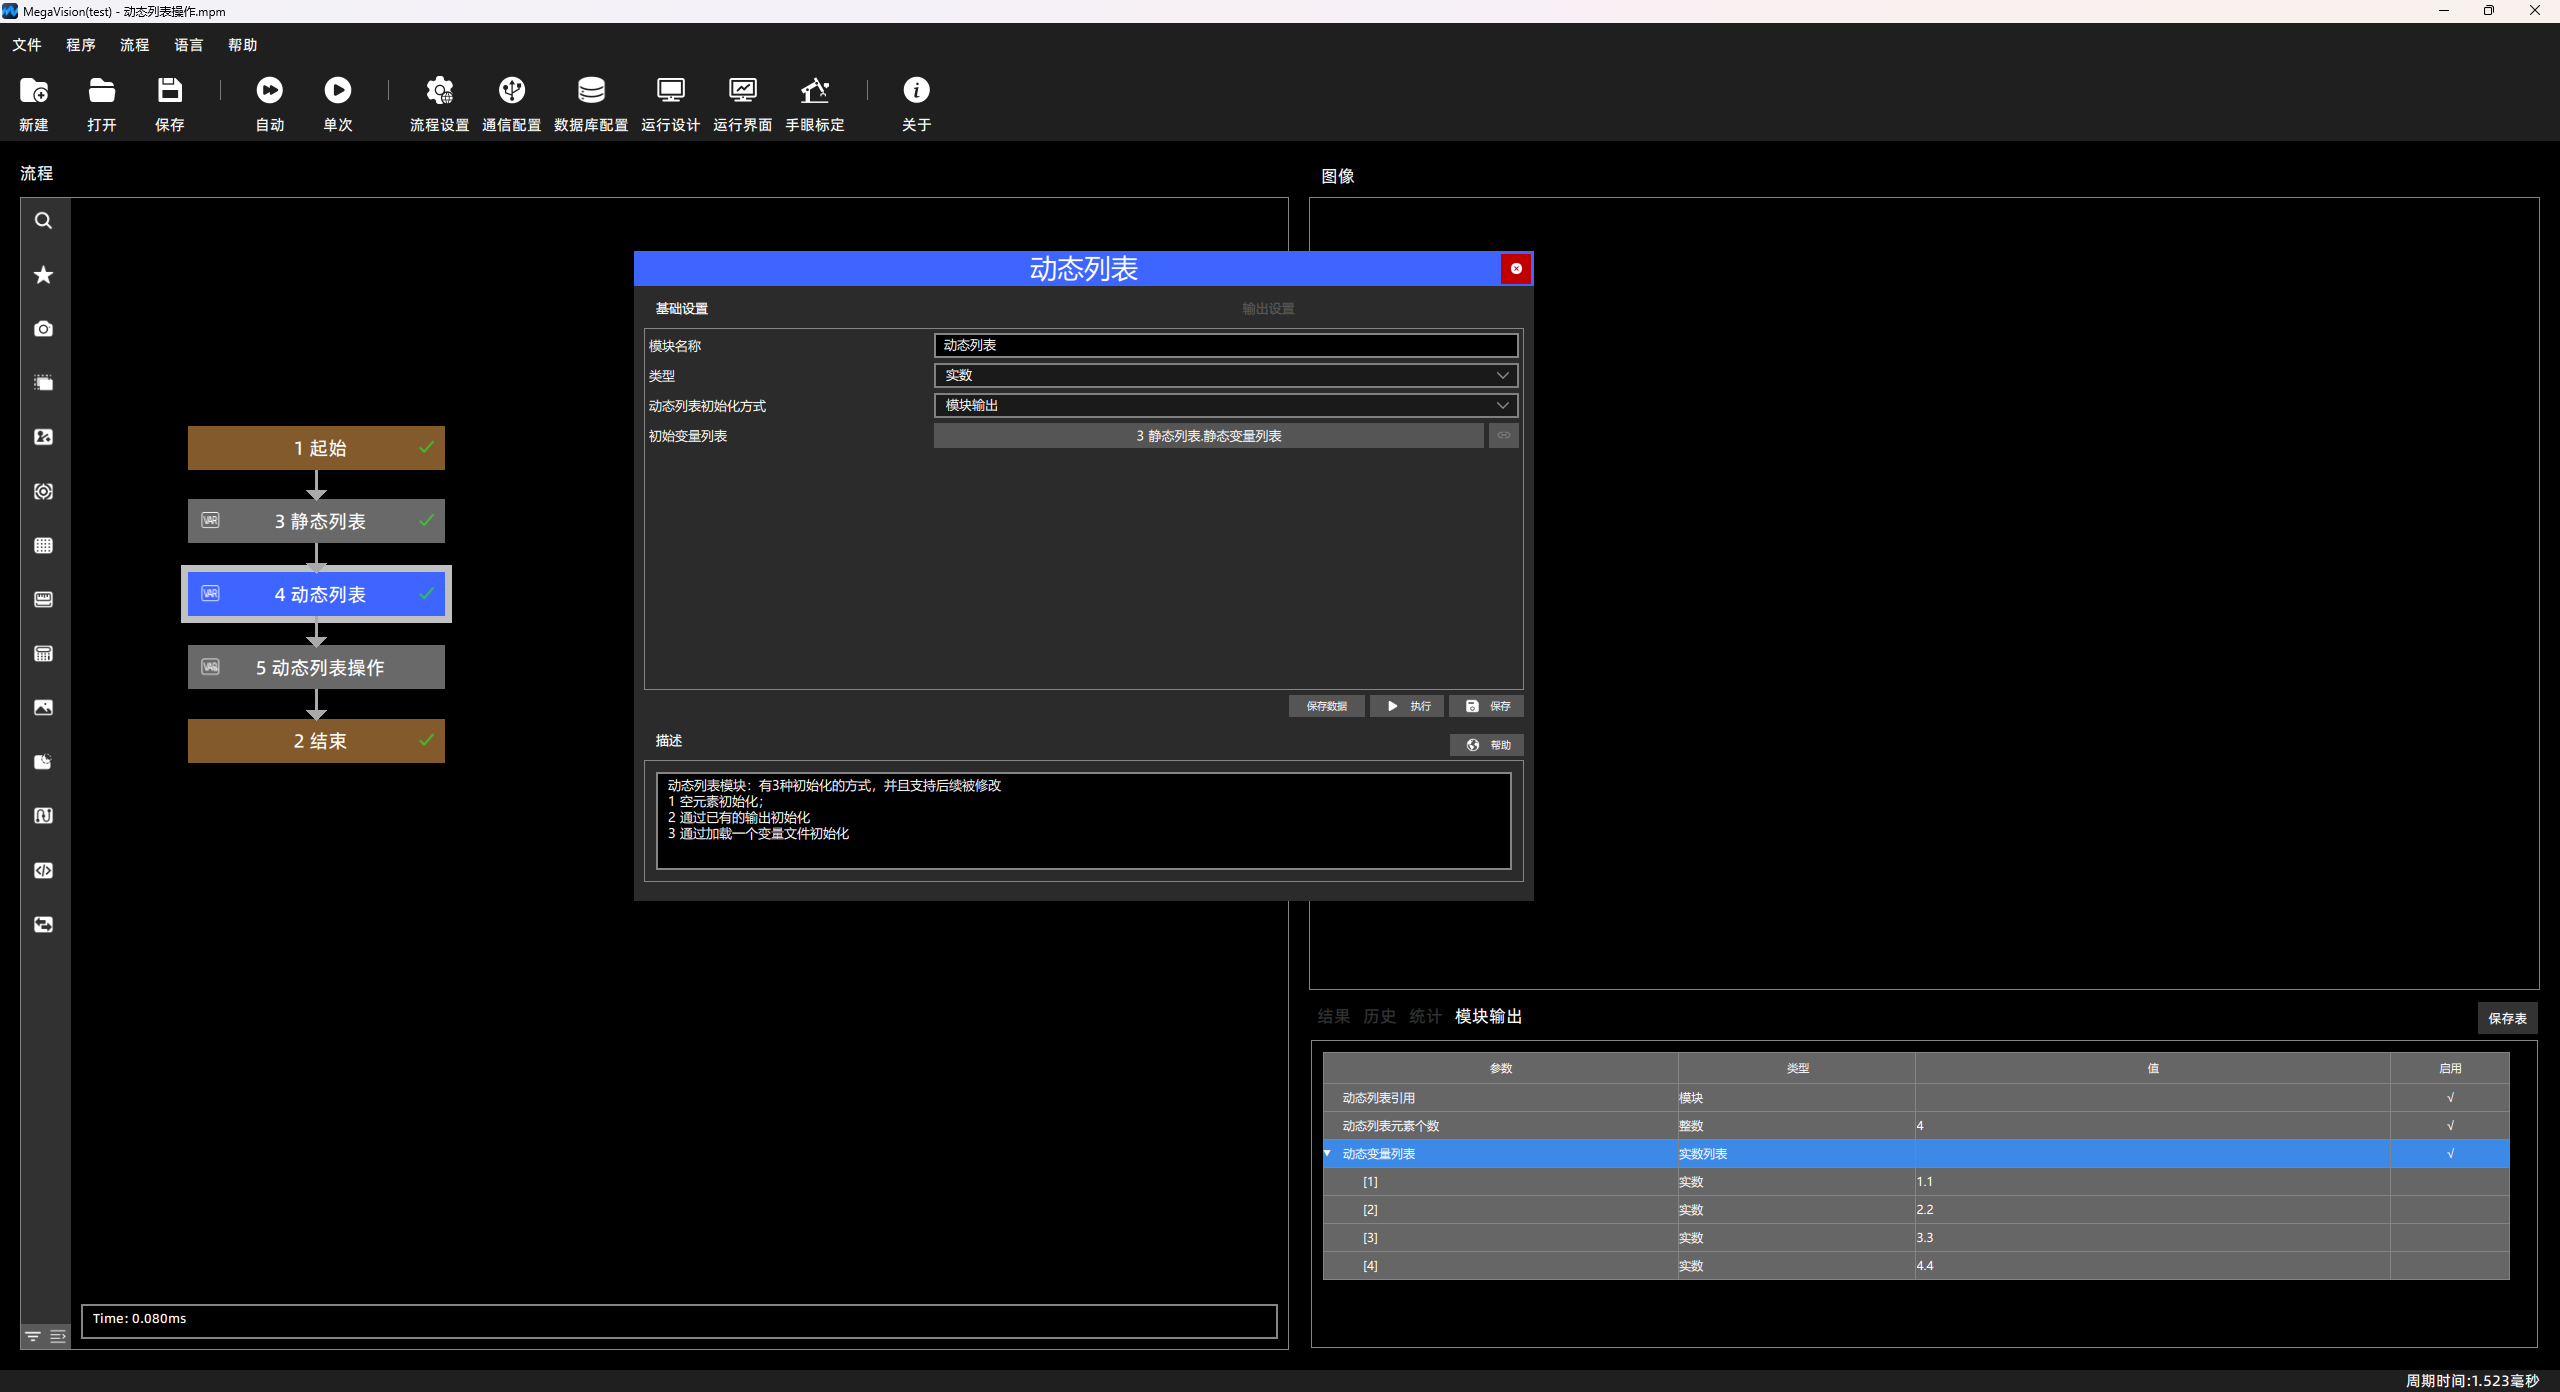Open the 流程 menu

pyautogui.click(x=134, y=45)
